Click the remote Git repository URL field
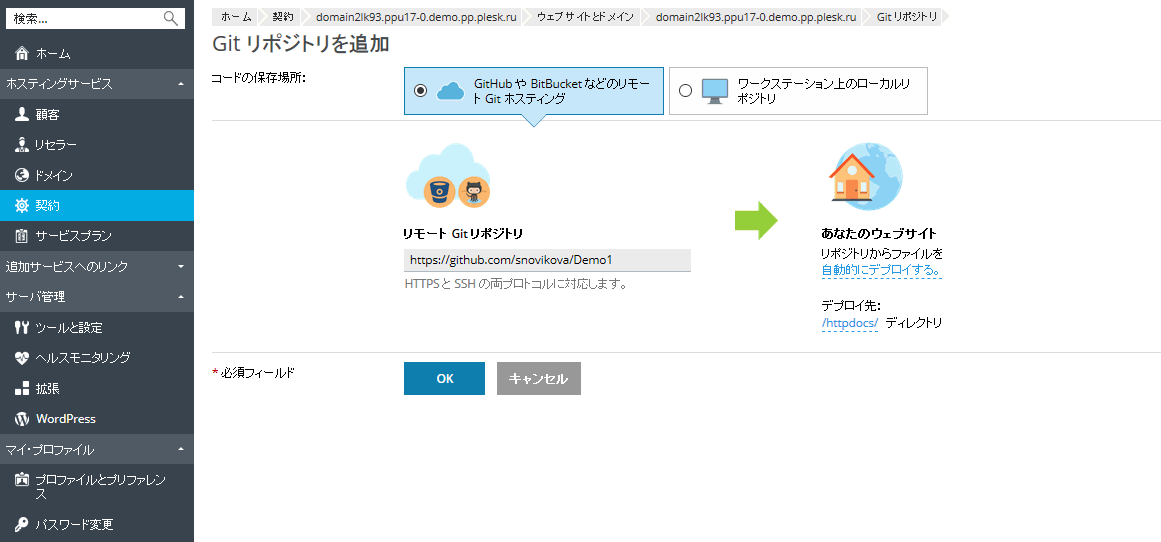1161x542 pixels. click(x=547, y=260)
